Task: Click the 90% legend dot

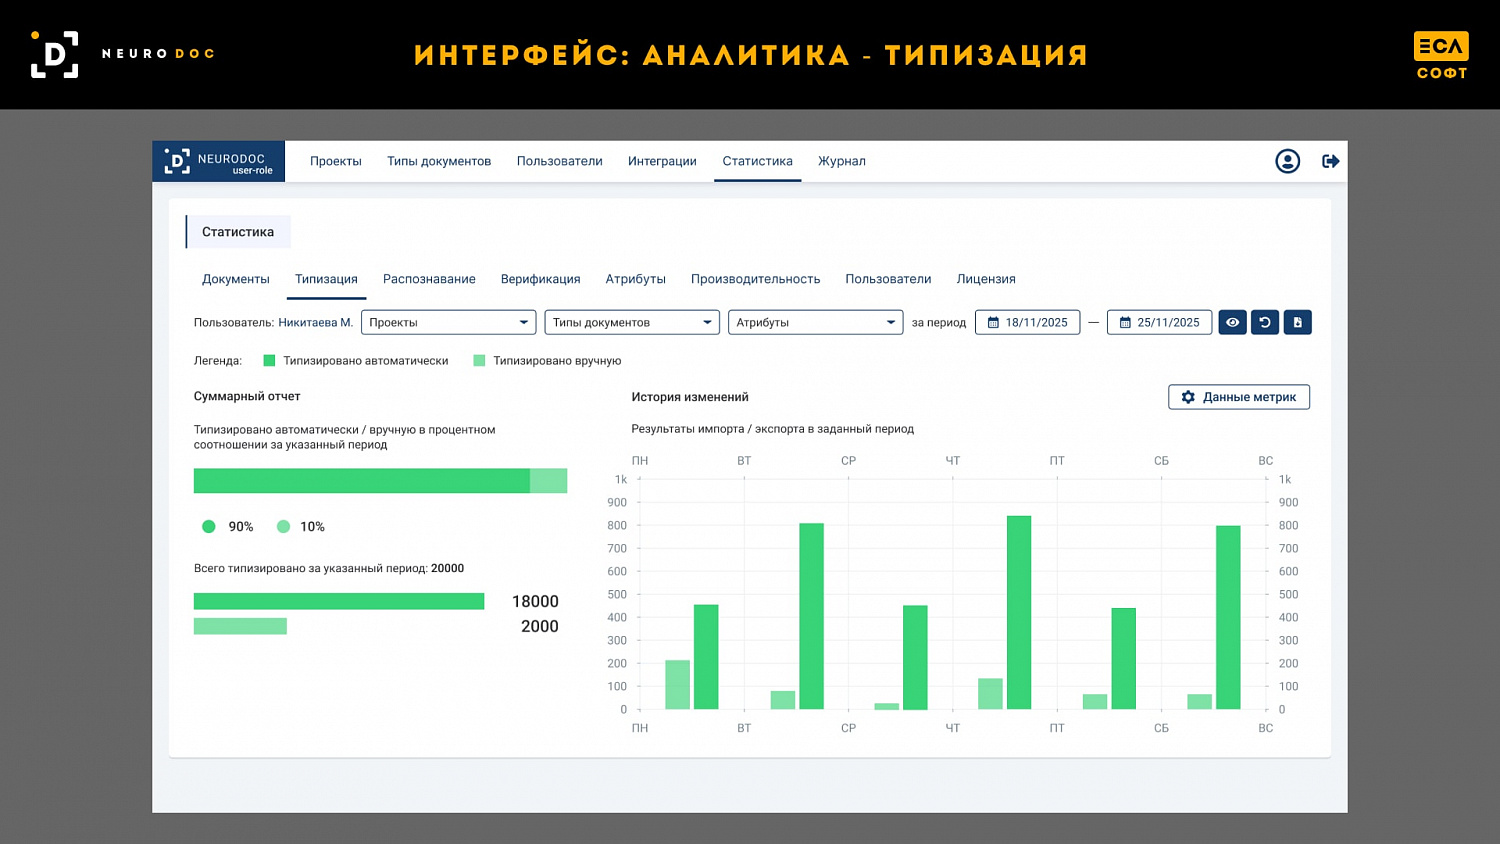Action: pos(209,527)
